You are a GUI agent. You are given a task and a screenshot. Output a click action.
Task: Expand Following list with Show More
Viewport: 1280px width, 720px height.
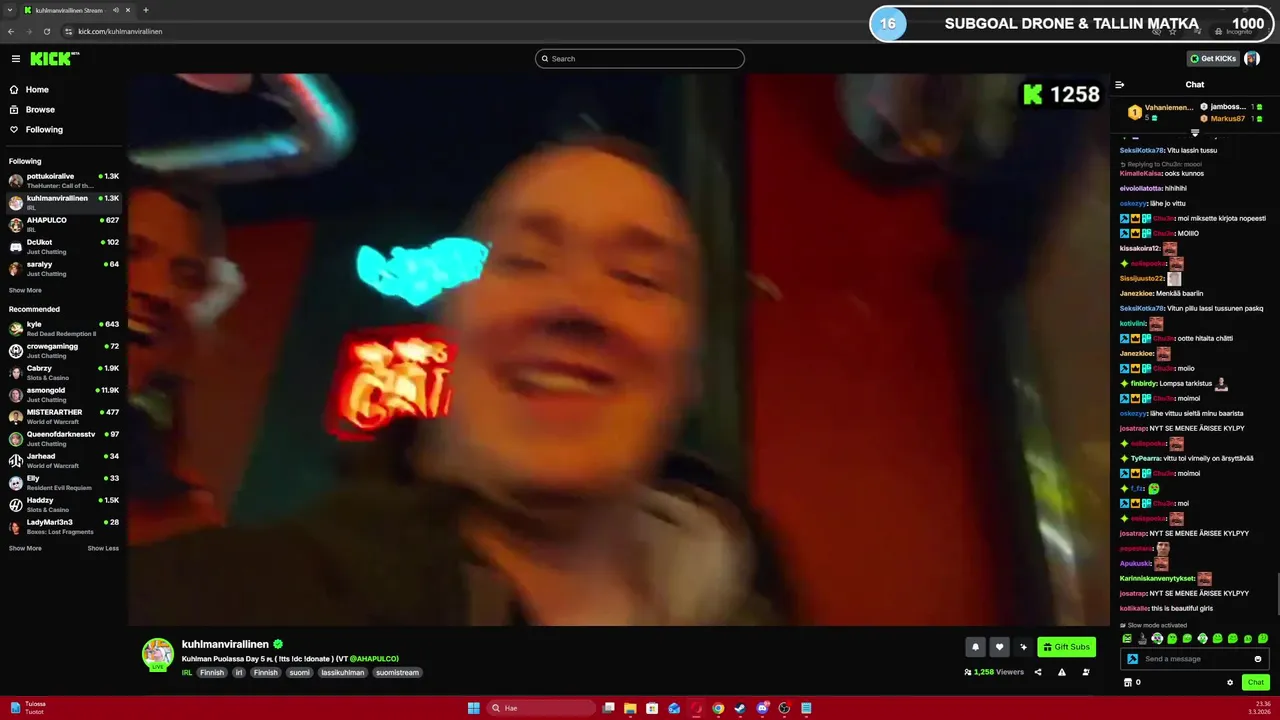coord(25,290)
